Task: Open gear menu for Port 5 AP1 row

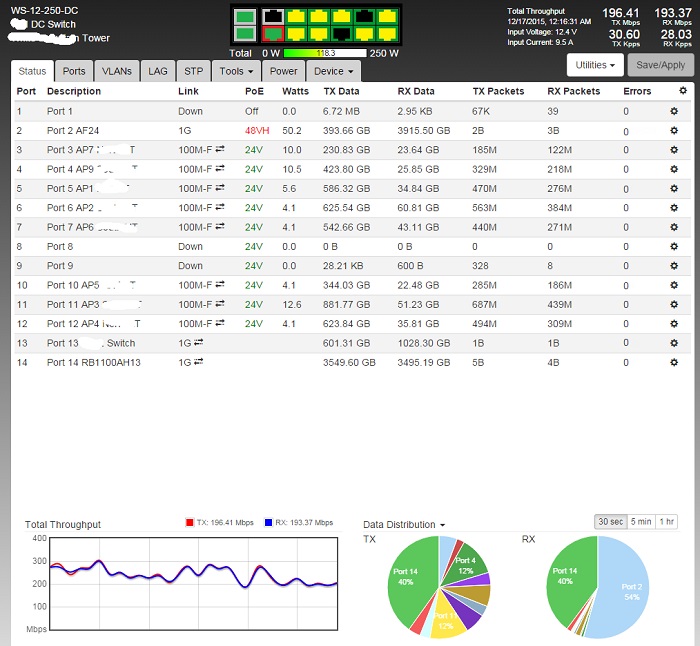Action: (674, 188)
